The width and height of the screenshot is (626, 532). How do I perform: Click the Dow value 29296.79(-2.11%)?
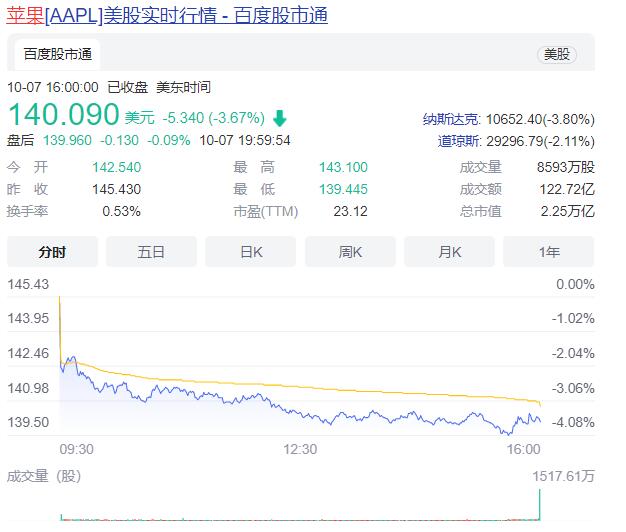point(540,141)
